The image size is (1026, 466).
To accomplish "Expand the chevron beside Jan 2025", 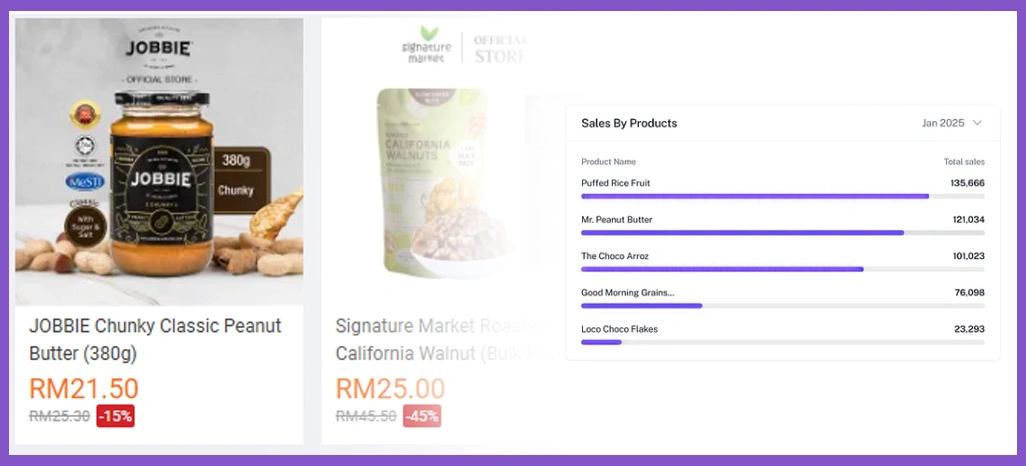I will pos(977,123).
